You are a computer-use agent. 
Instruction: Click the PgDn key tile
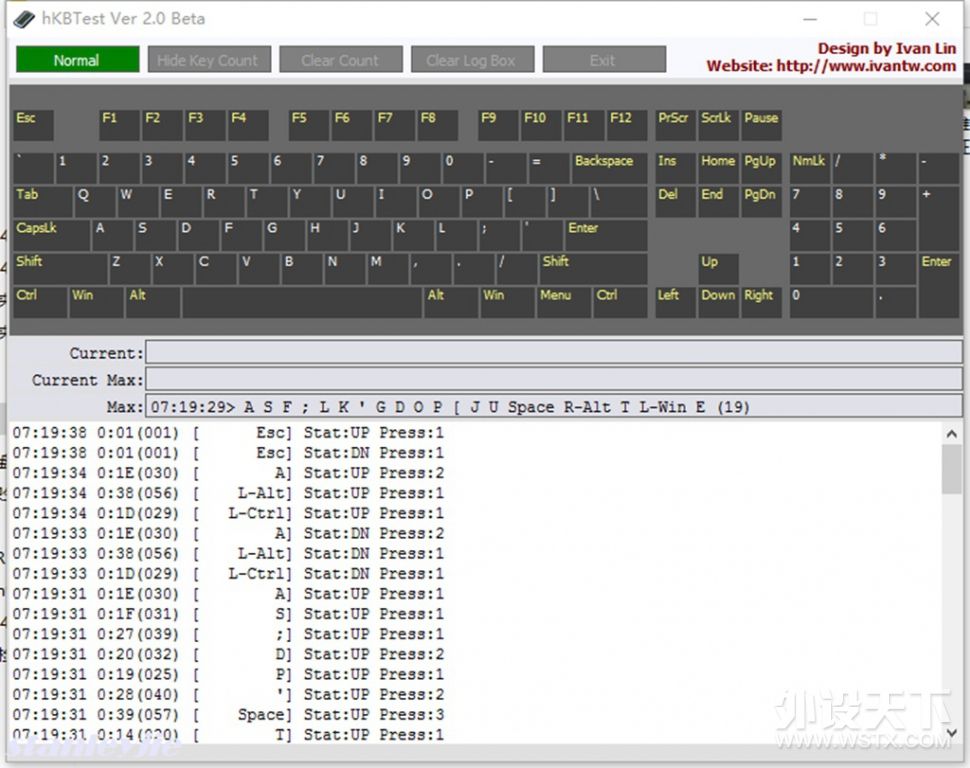pos(762,202)
